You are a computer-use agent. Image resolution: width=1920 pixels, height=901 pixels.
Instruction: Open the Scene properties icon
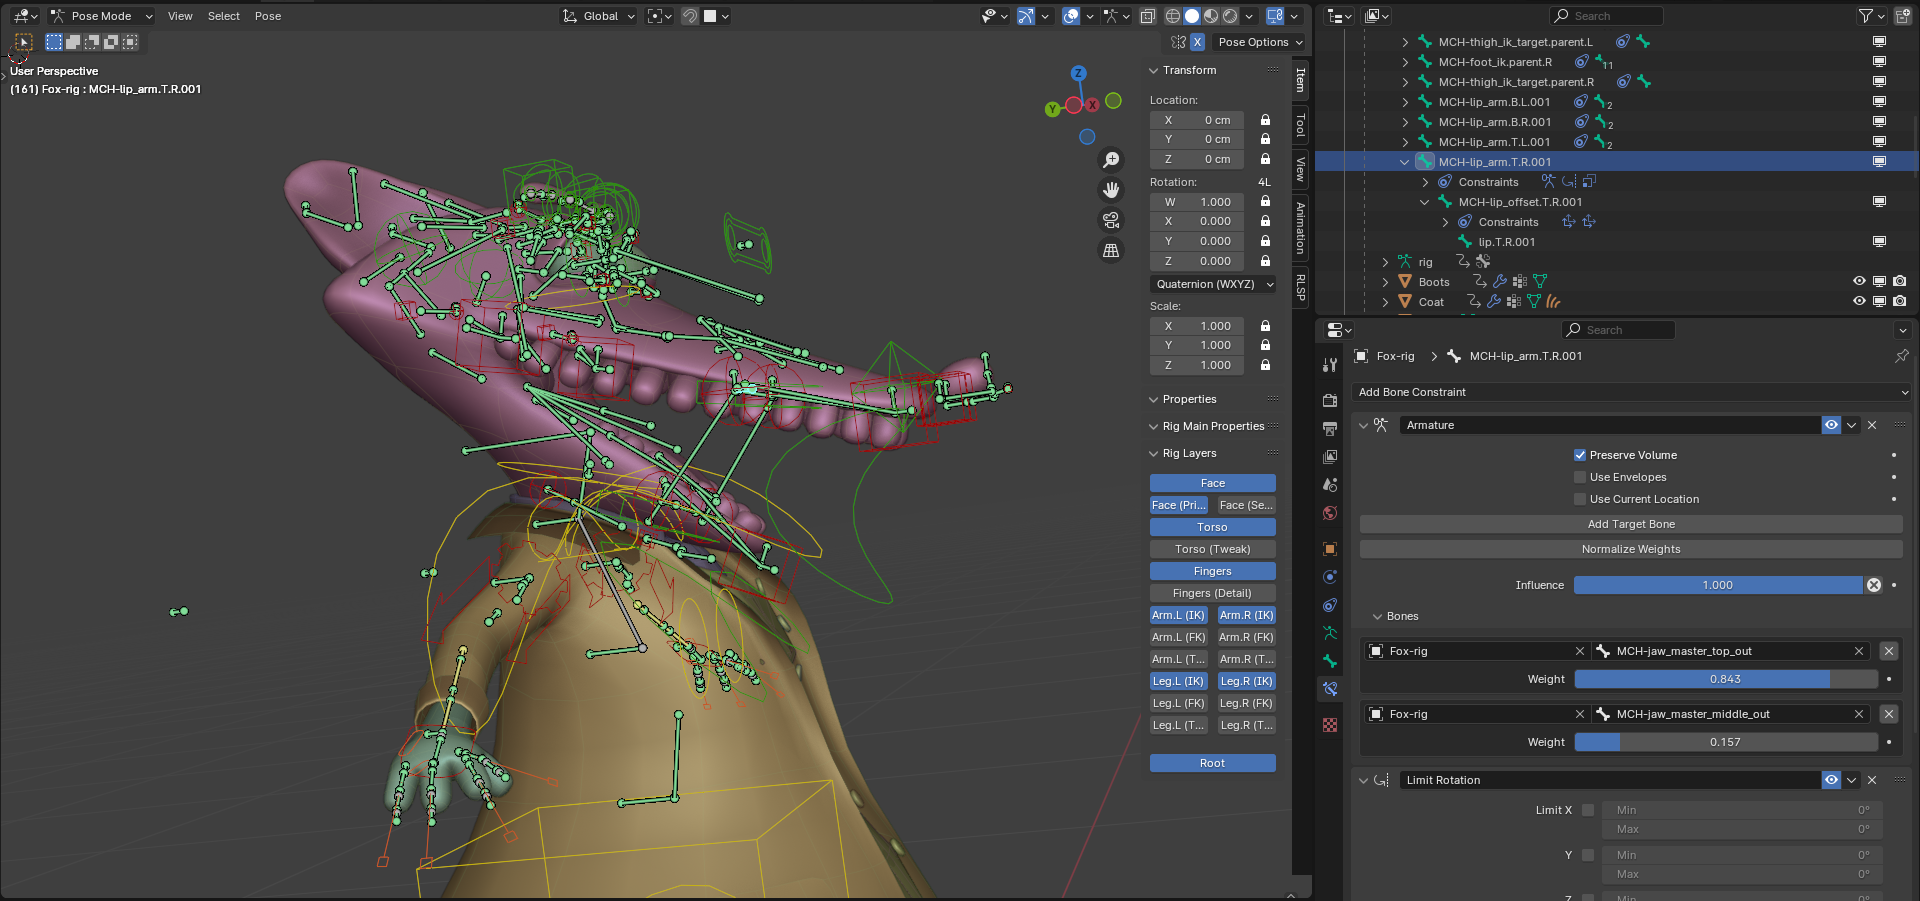point(1330,484)
